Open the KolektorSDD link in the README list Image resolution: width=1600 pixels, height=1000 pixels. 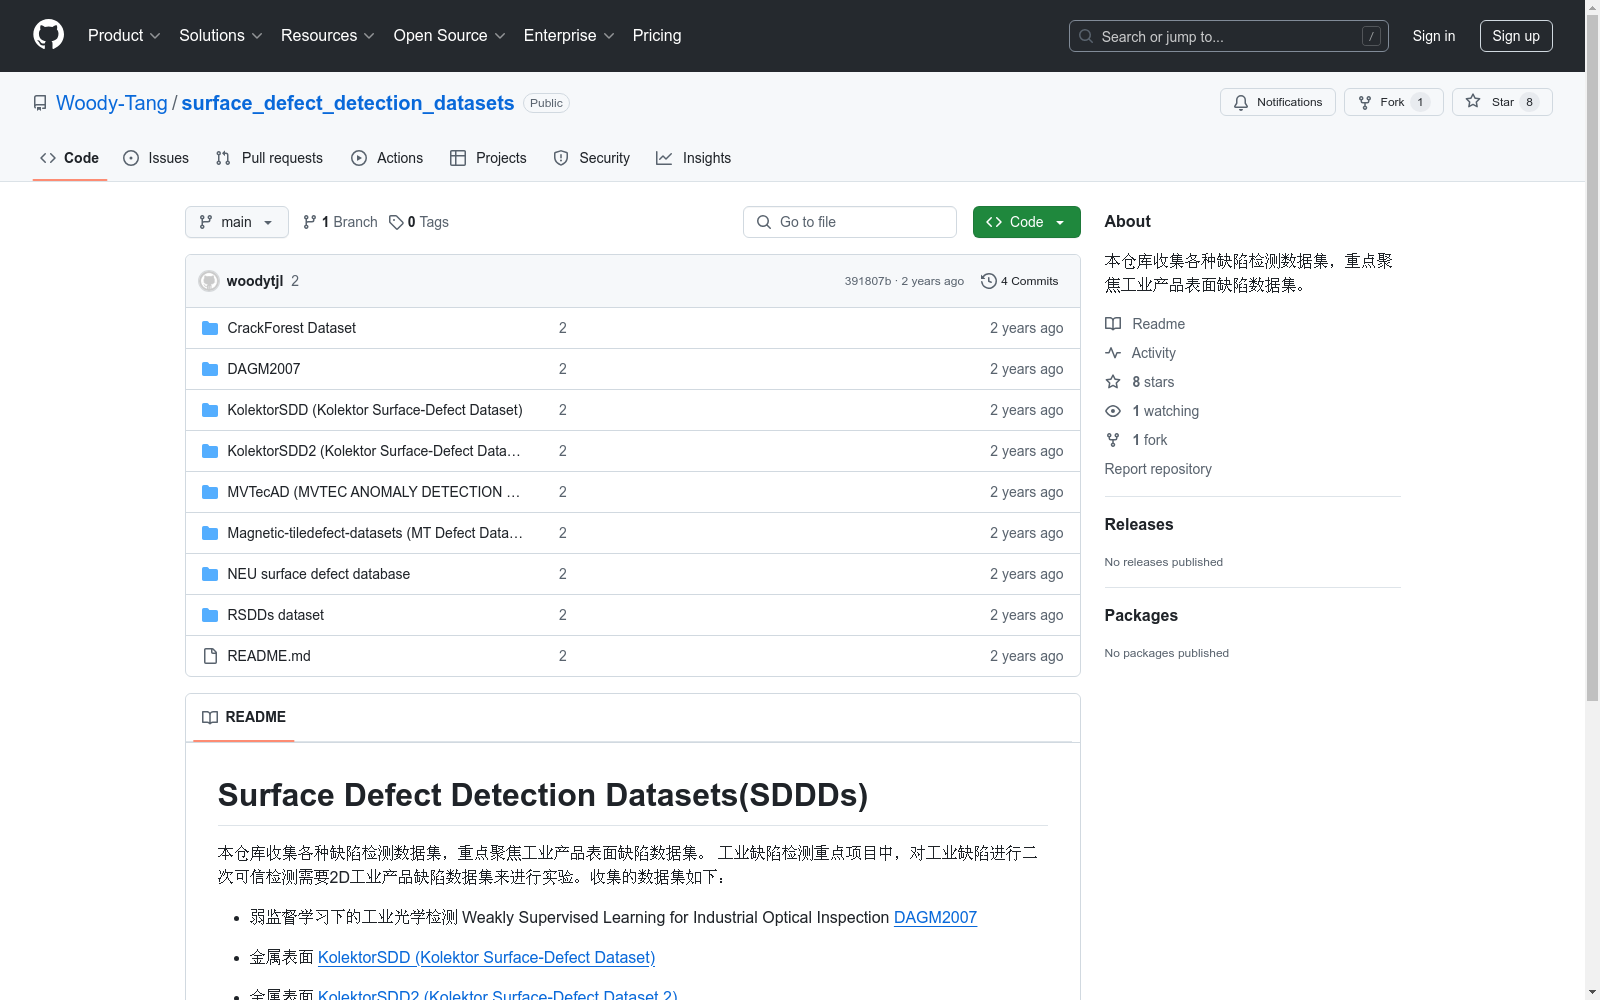[486, 957]
